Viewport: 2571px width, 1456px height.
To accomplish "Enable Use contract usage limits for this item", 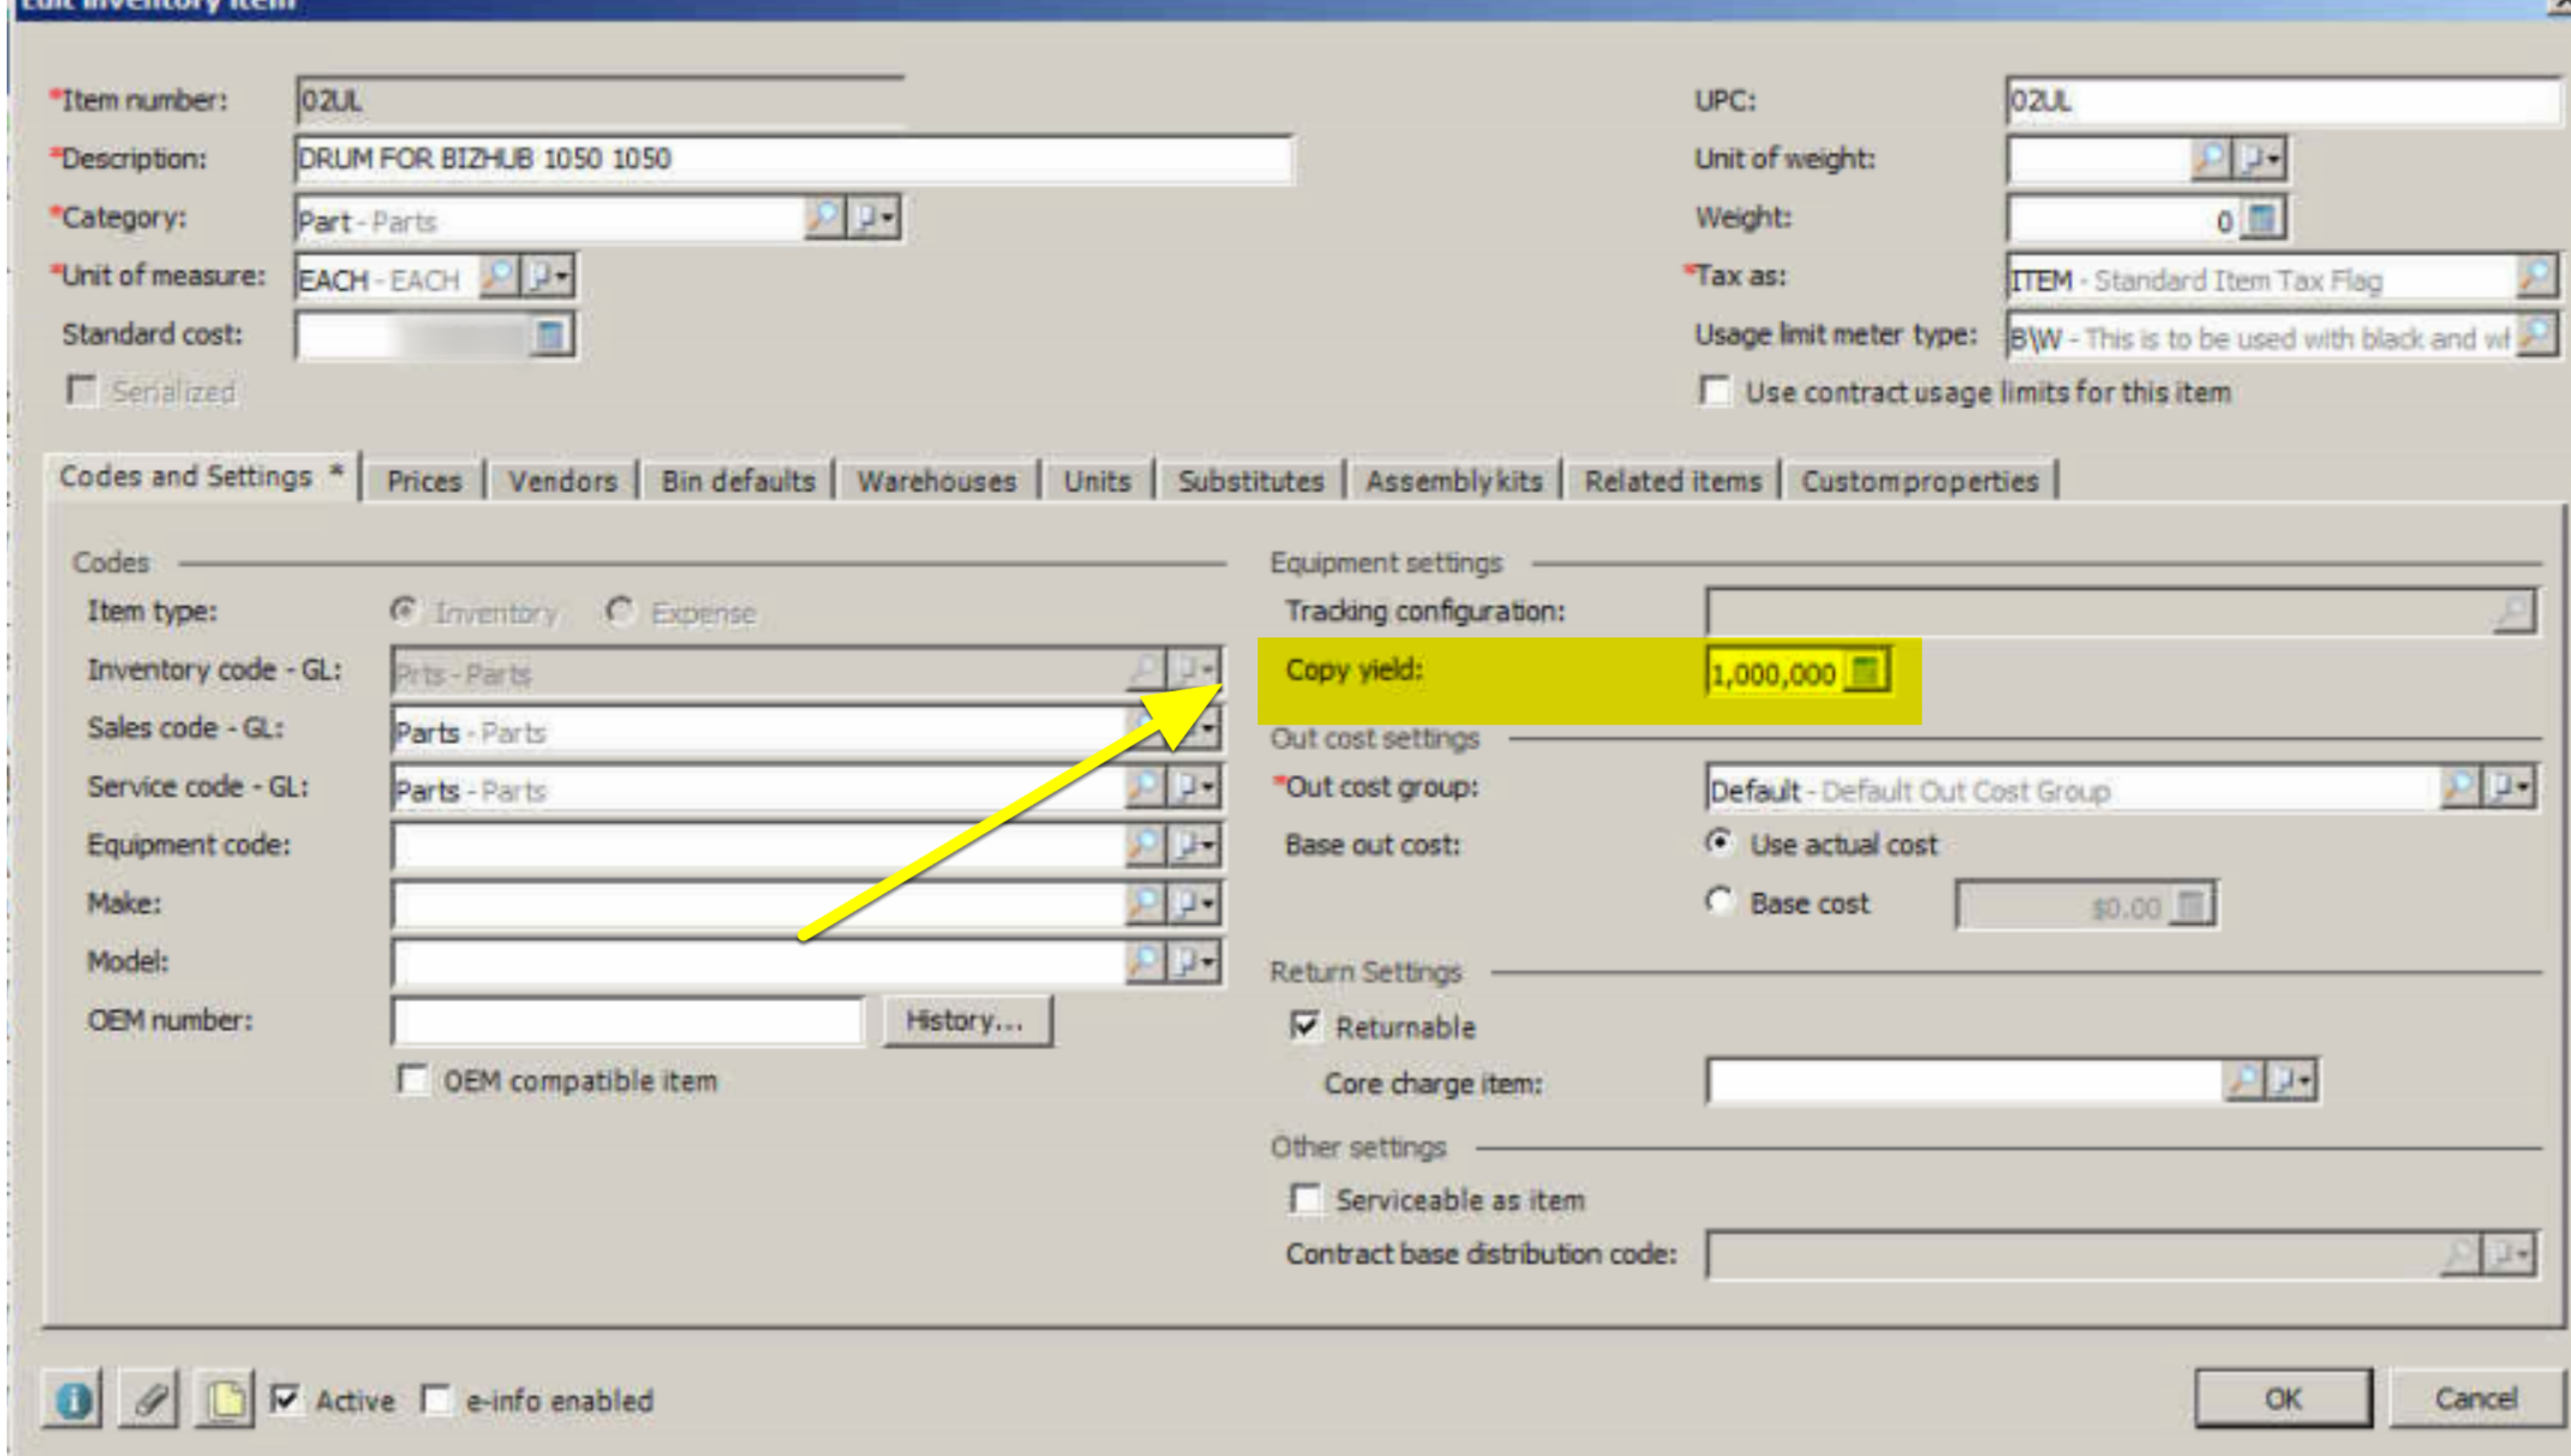I will click(1716, 391).
